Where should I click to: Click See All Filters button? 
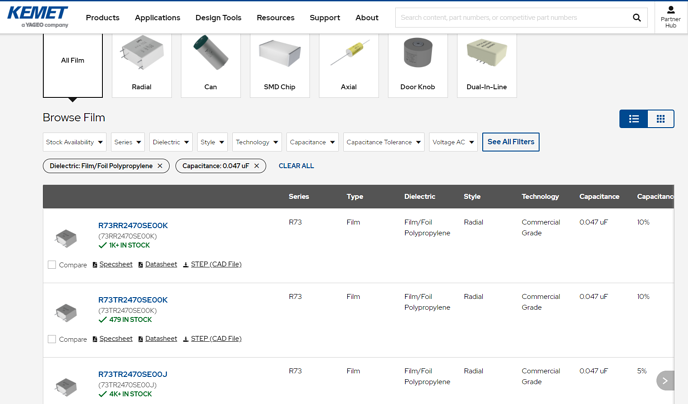tap(511, 142)
